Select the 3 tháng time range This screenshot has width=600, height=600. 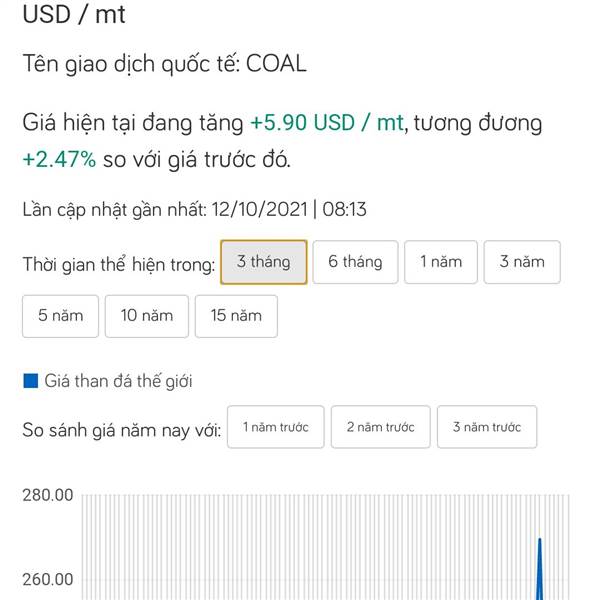tap(263, 262)
